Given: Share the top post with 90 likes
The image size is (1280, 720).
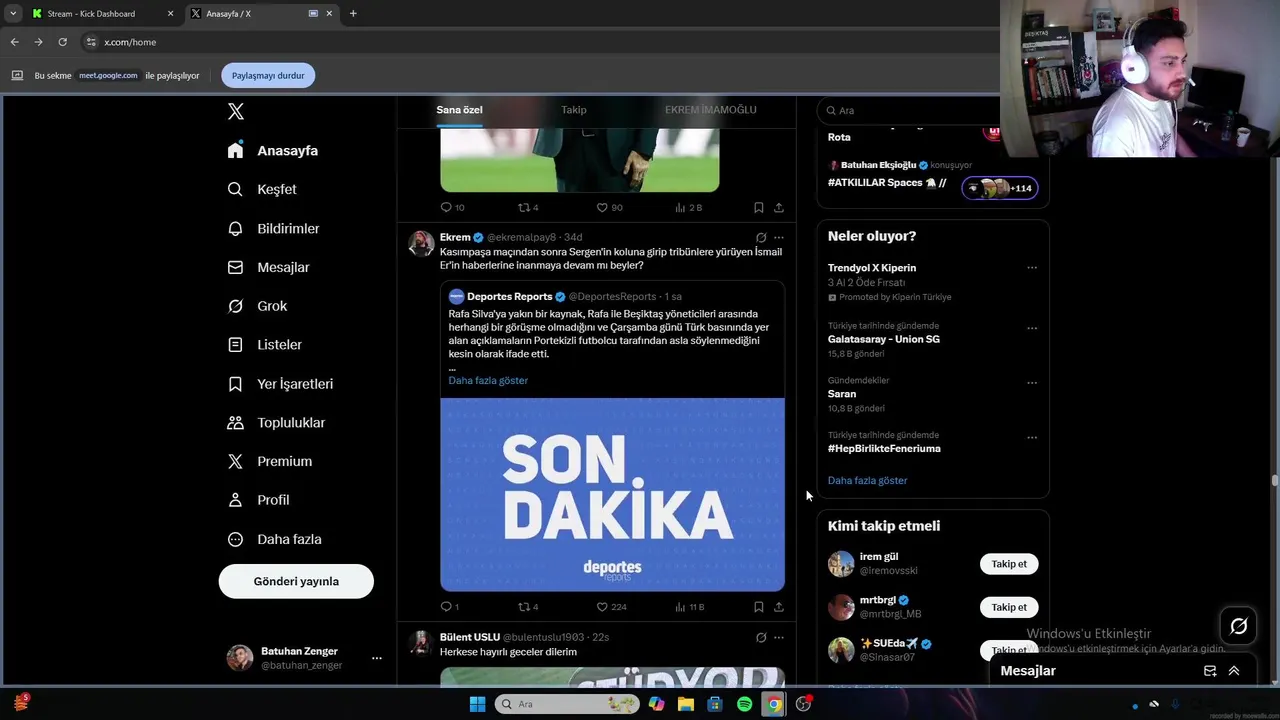Looking at the screenshot, I should point(778,207).
